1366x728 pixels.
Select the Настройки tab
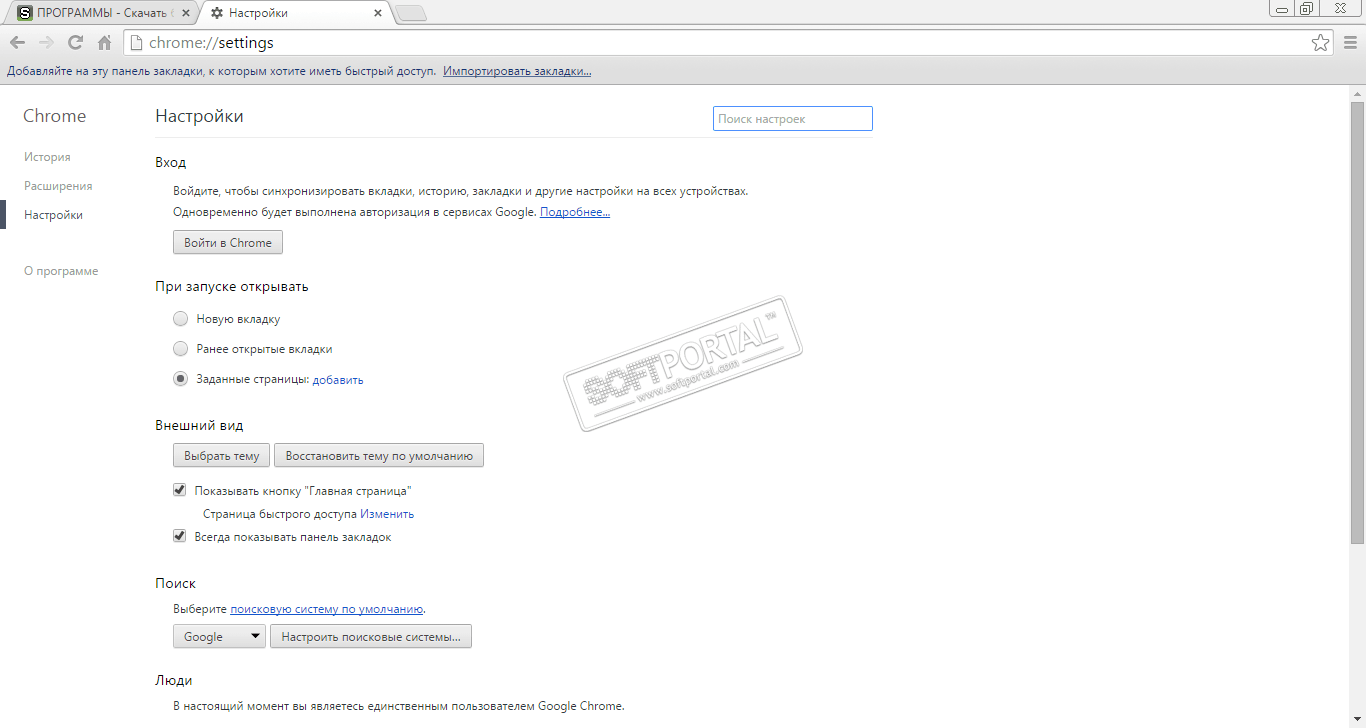click(297, 13)
